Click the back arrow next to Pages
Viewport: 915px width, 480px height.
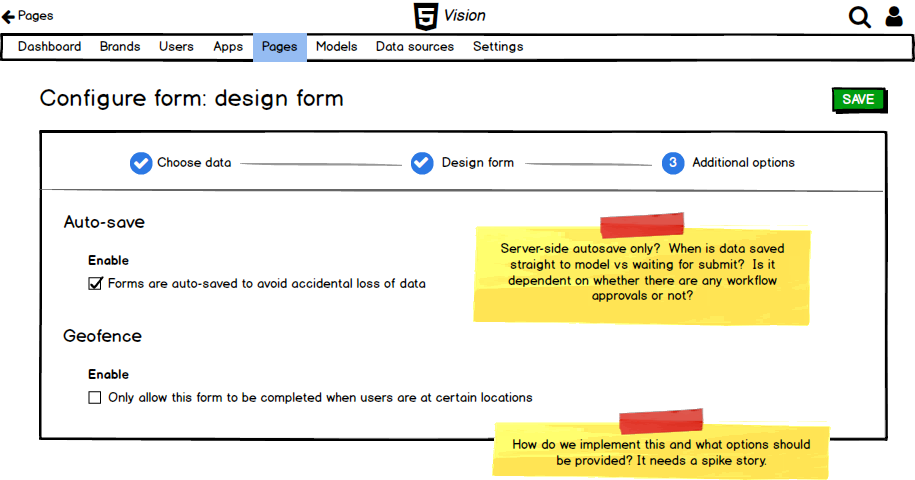[8, 16]
